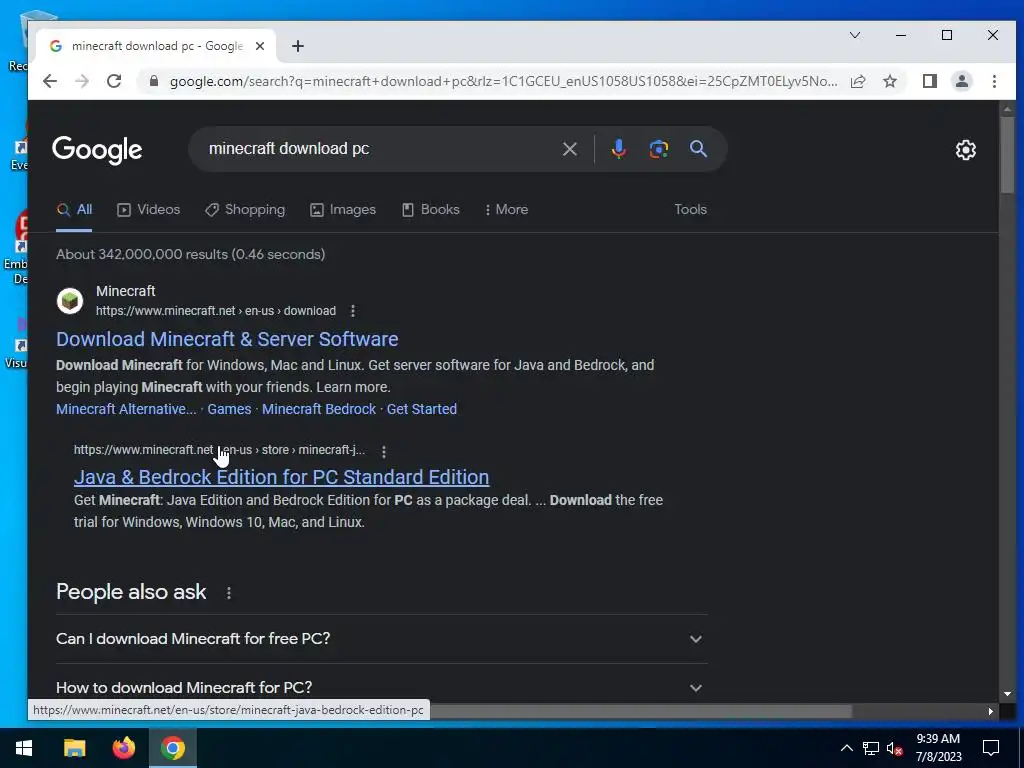Image resolution: width=1024 pixels, height=768 pixels.
Task: Click the muted volume tray icon
Action: 895,748
